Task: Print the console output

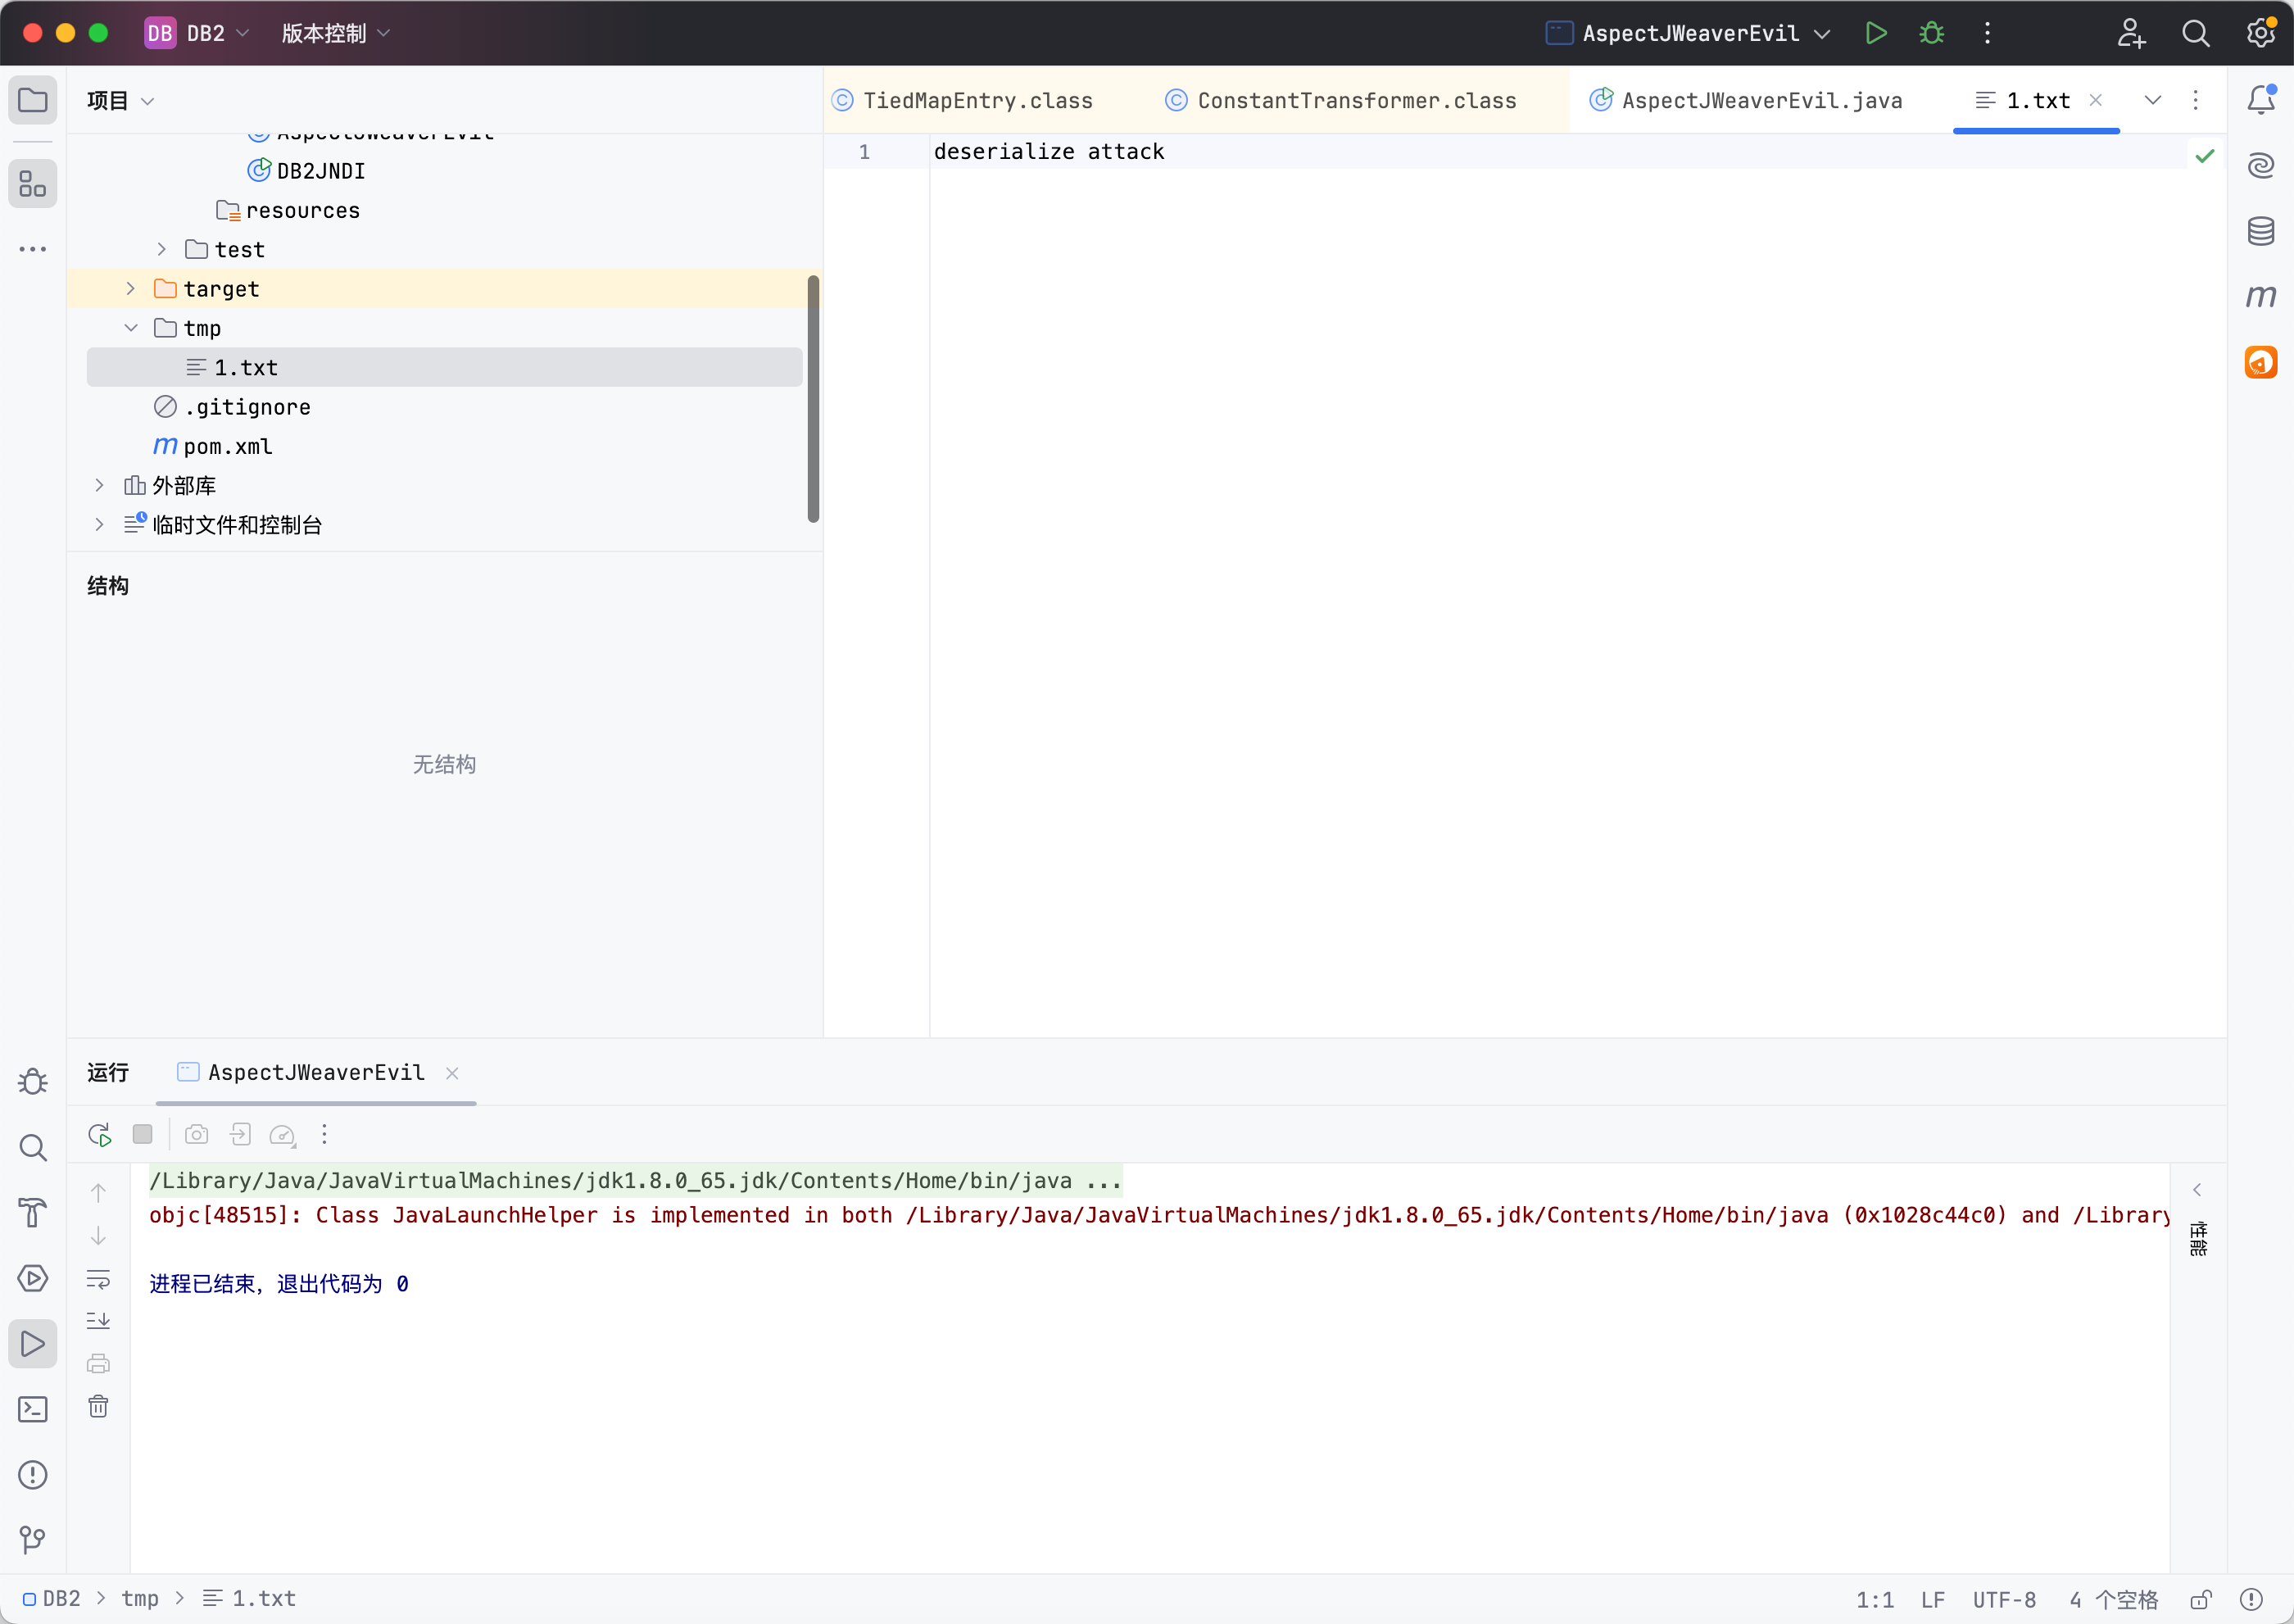Action: (98, 1364)
